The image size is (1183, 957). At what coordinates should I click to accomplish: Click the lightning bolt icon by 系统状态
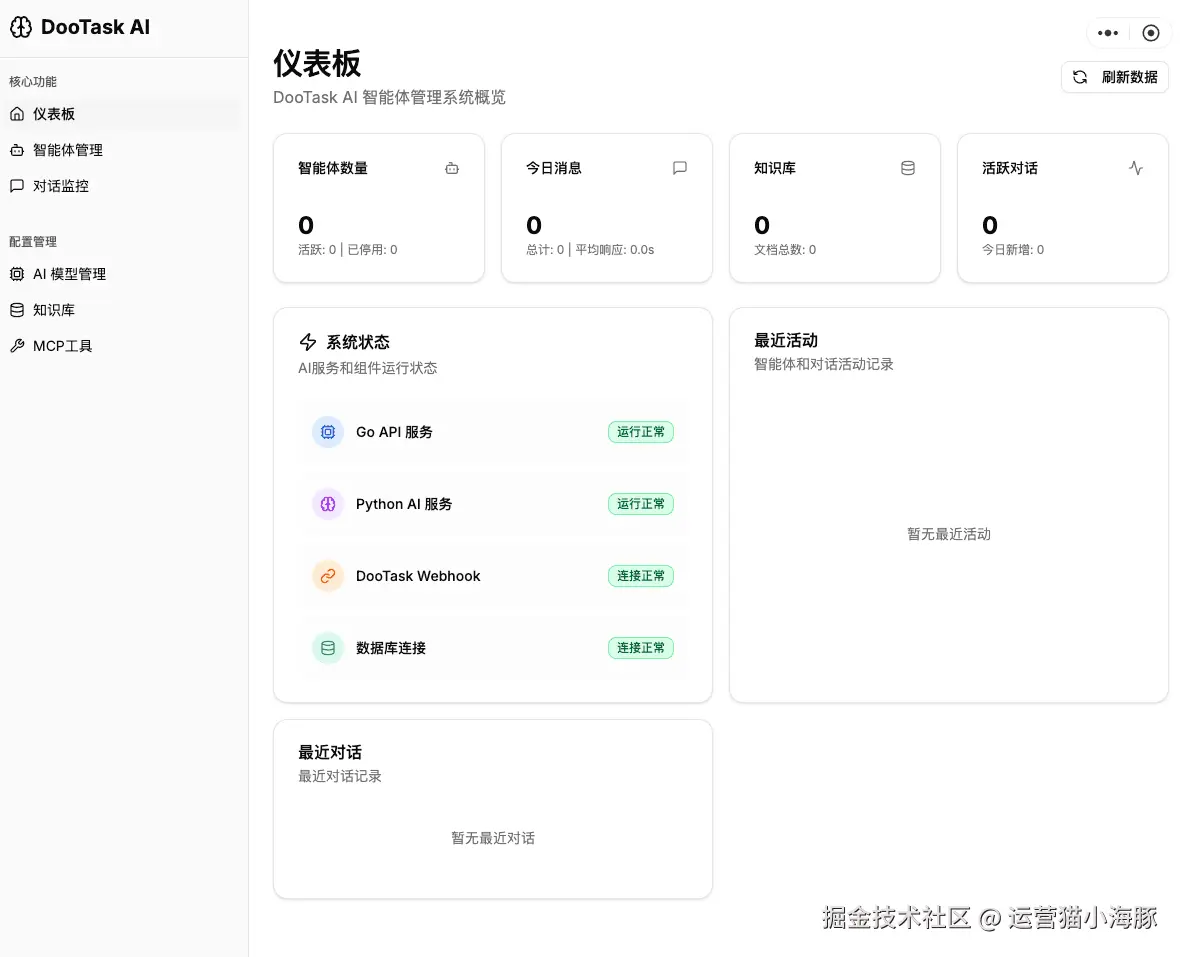coord(308,342)
